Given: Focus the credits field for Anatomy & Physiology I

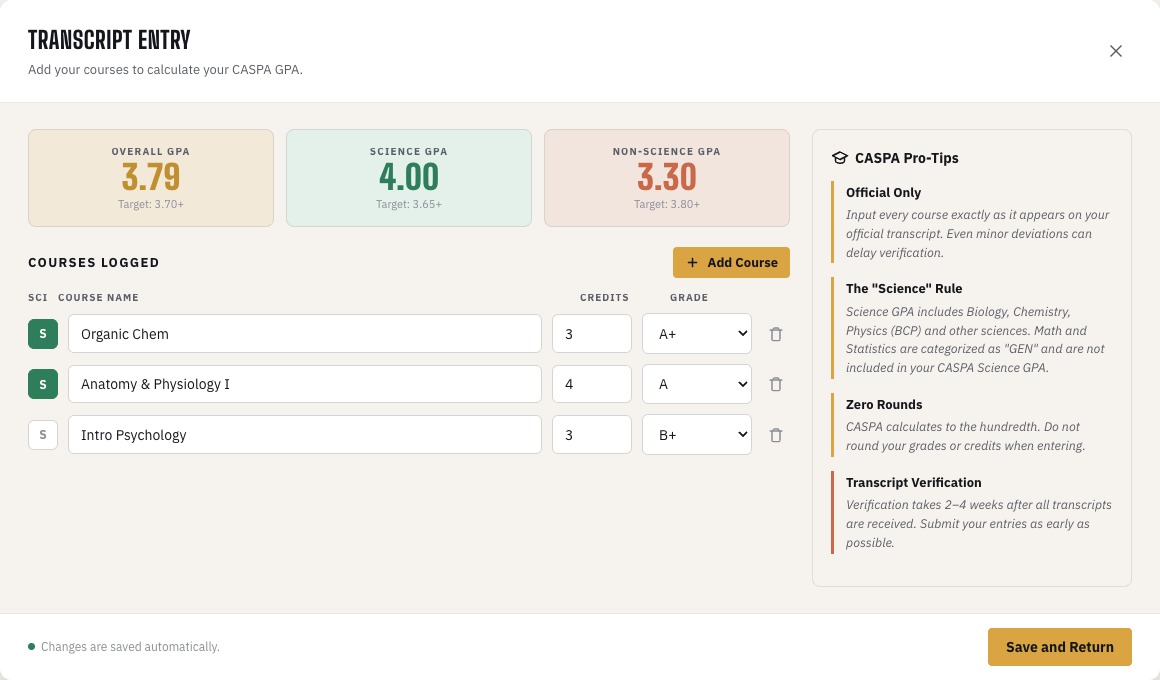Looking at the screenshot, I should tap(592, 384).
